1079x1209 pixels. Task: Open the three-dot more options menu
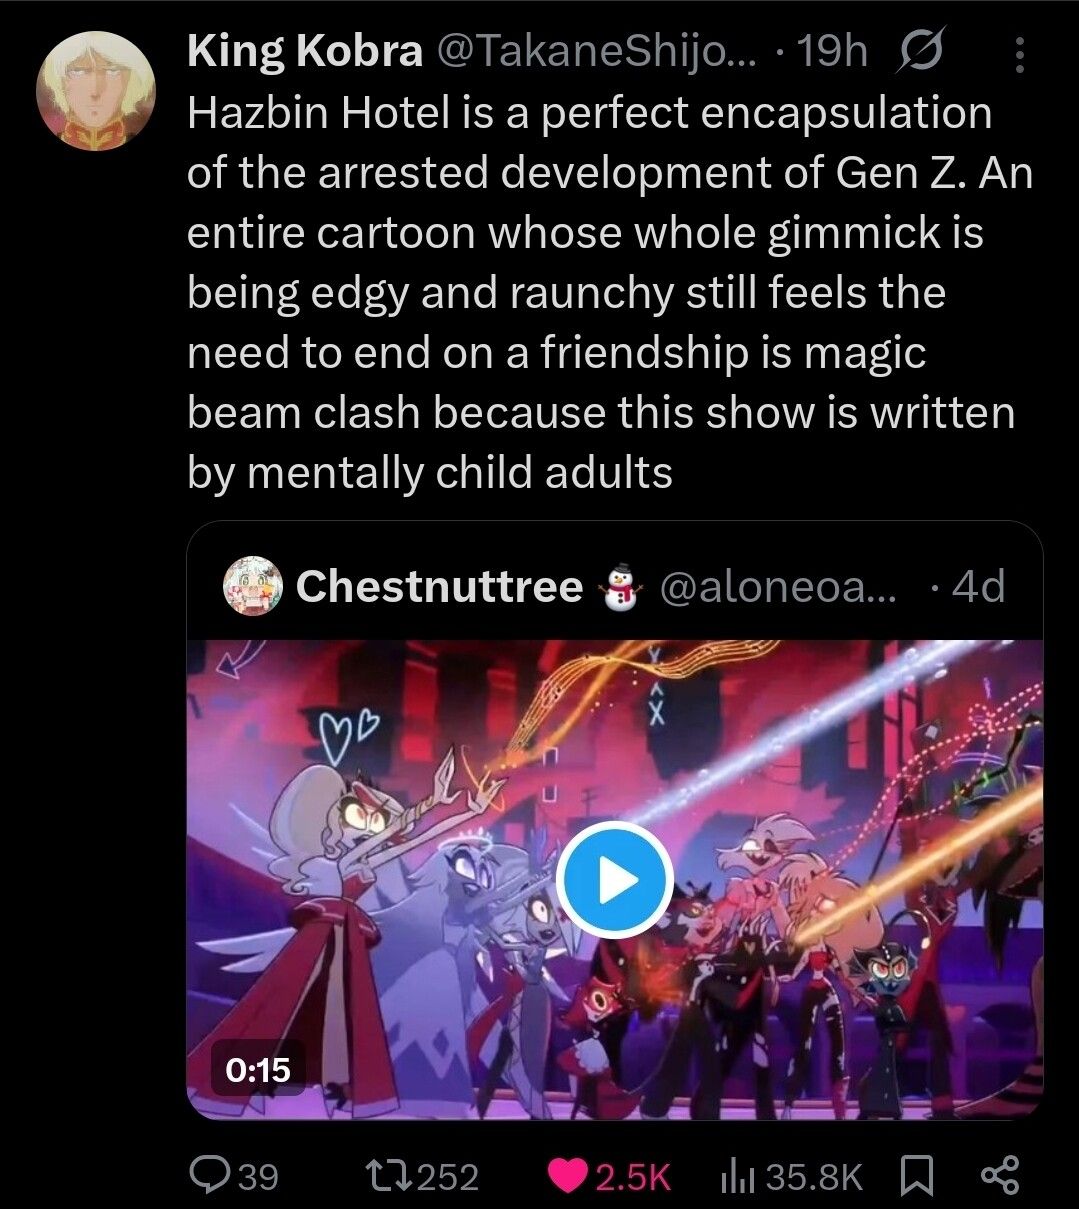(x=1019, y=55)
